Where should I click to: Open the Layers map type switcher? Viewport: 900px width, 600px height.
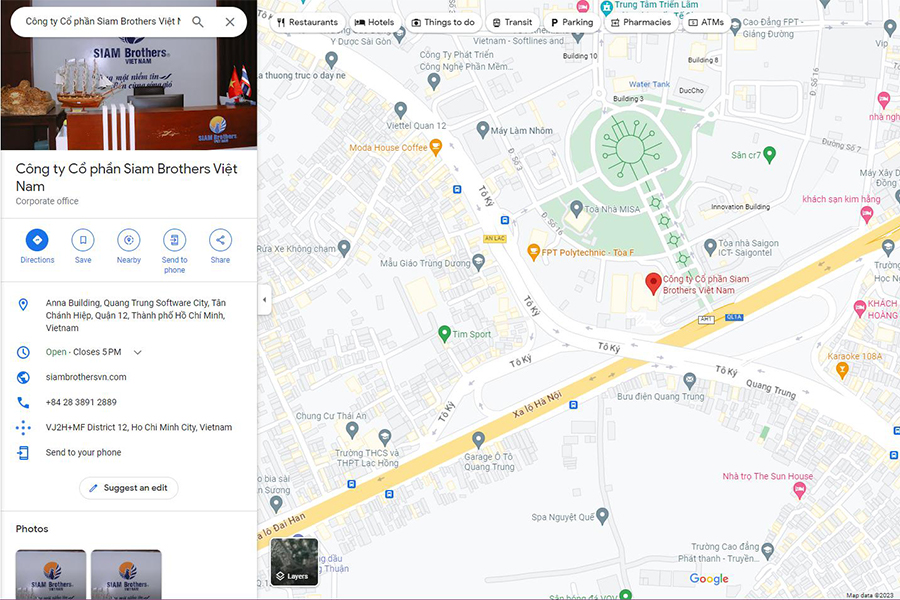(294, 562)
